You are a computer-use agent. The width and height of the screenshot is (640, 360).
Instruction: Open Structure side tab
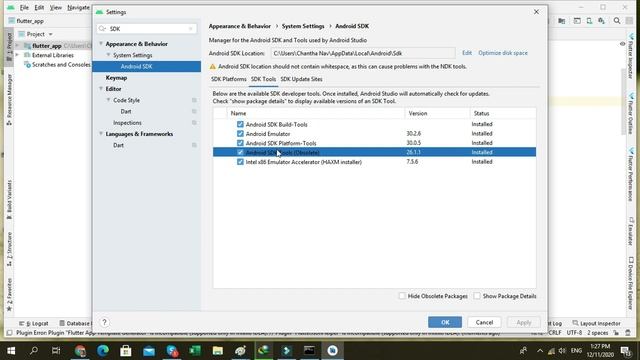[9, 249]
